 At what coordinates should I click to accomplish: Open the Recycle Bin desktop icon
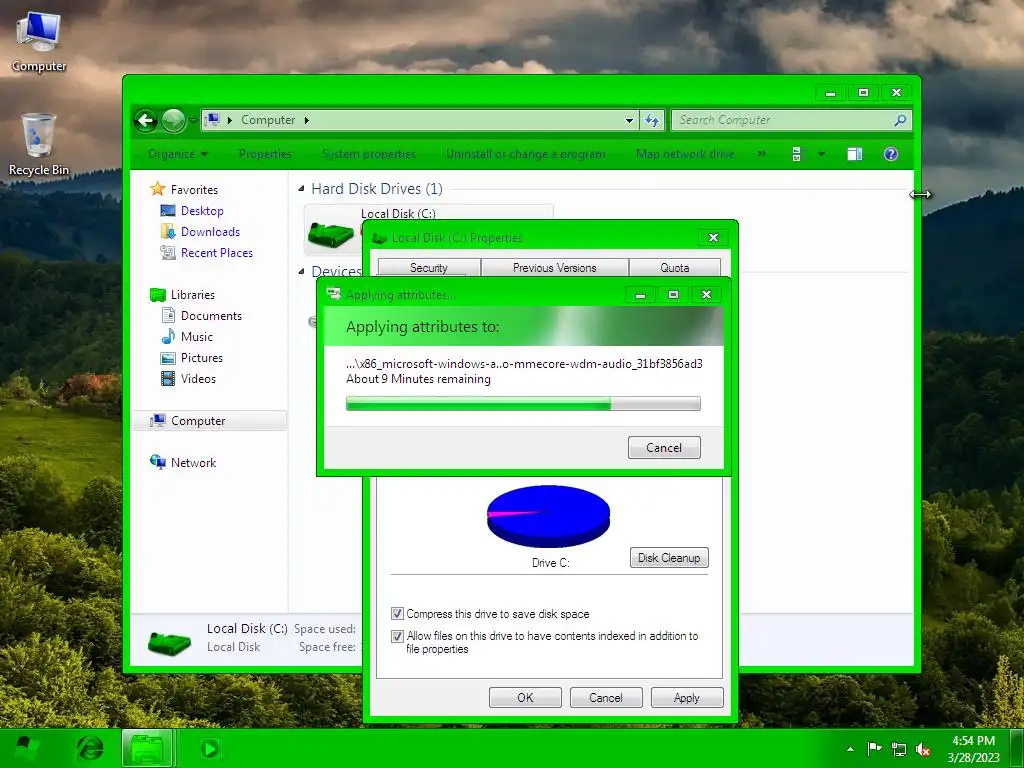click(39, 145)
